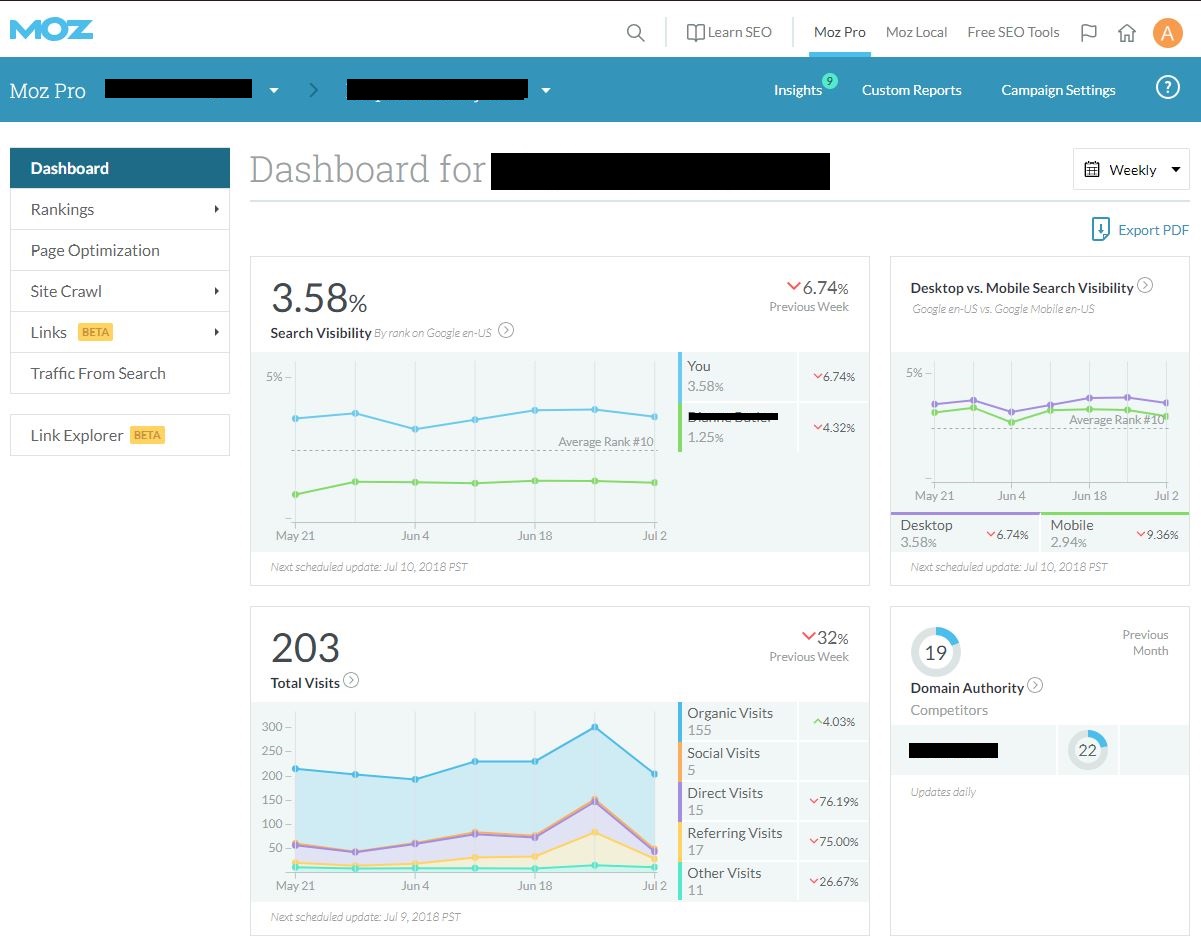Click 'Next scheduled update: Jul 9, 2018 PST'
The image size is (1201, 944).
point(366,916)
